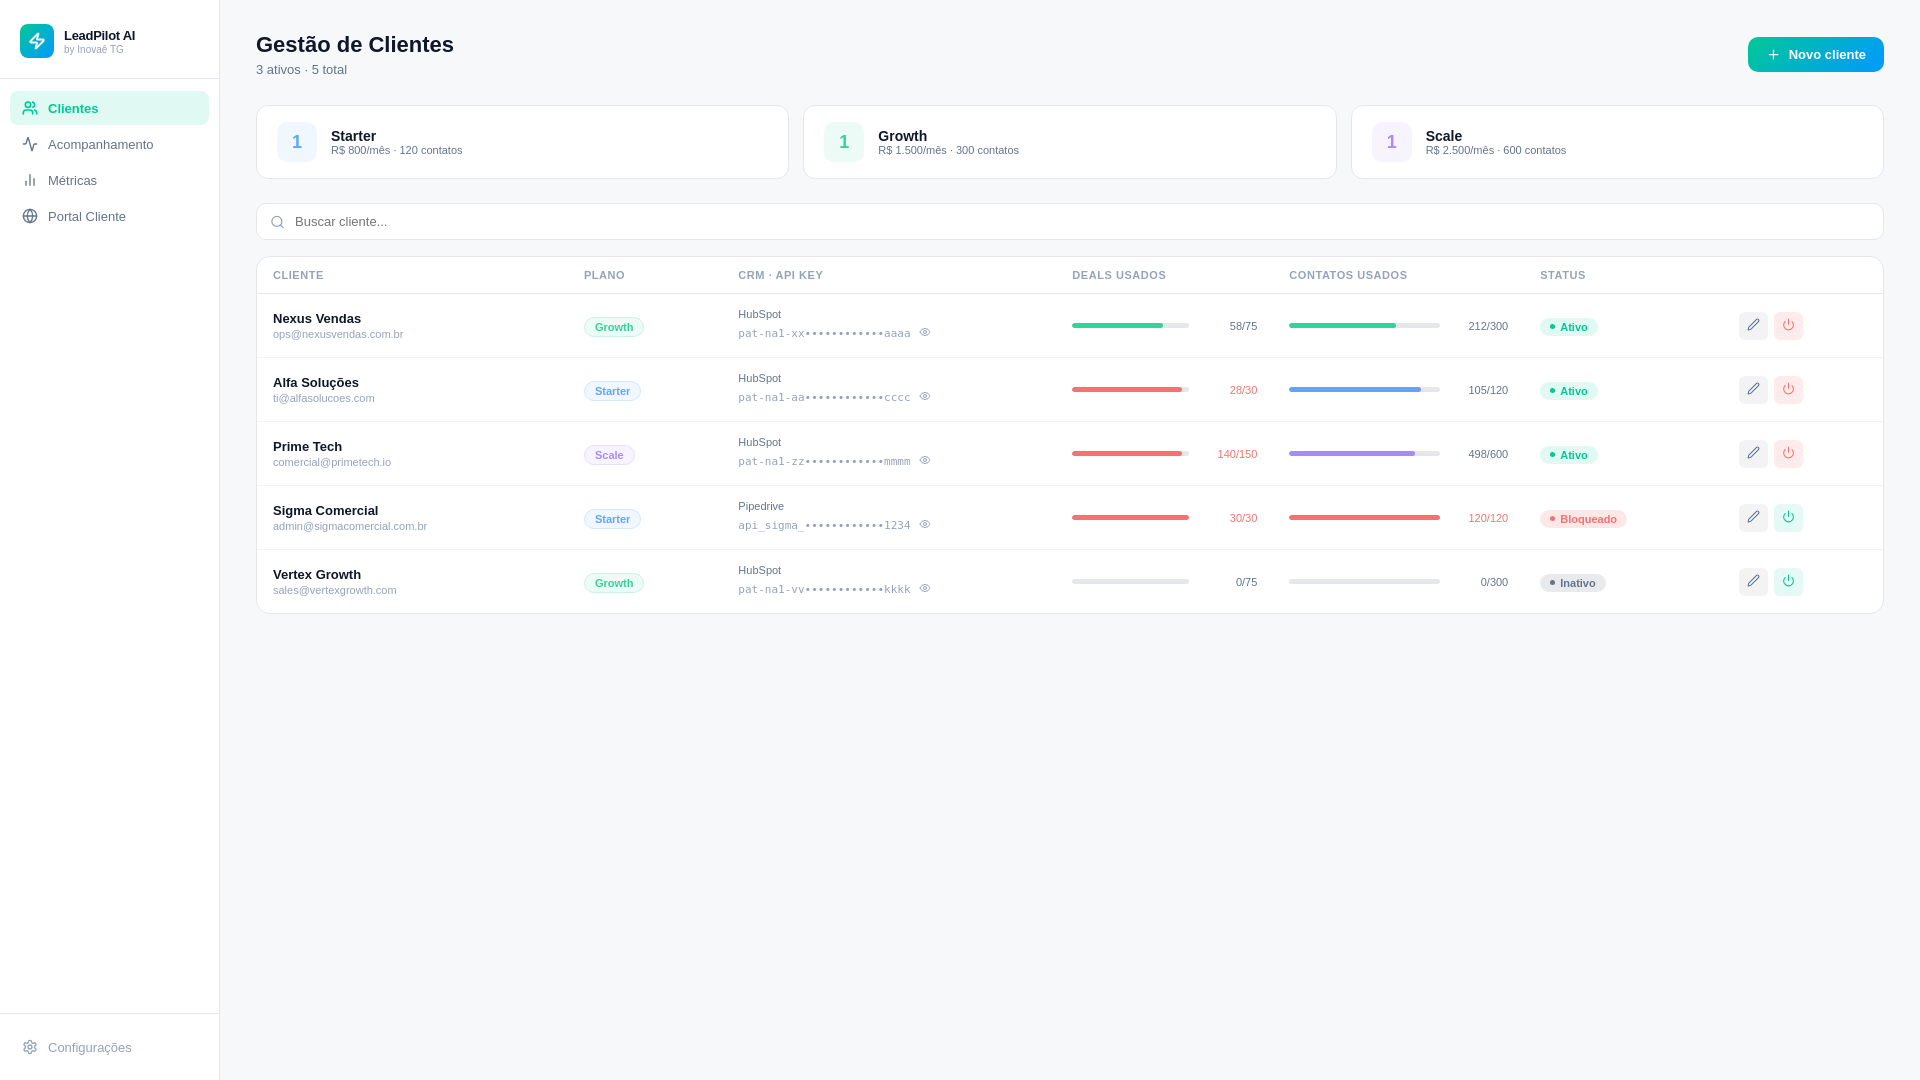Click the Scale plan badge for Prime Tech

[x=609, y=455]
